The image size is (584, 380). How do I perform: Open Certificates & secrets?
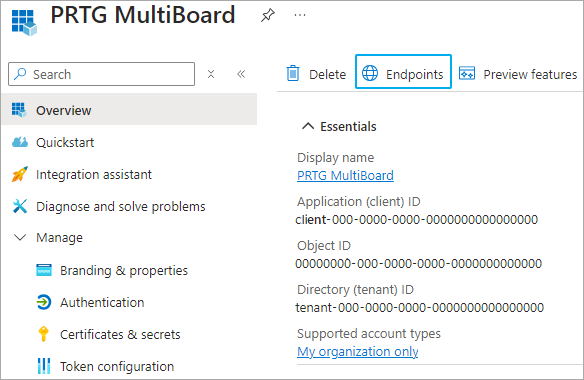[x=120, y=334]
